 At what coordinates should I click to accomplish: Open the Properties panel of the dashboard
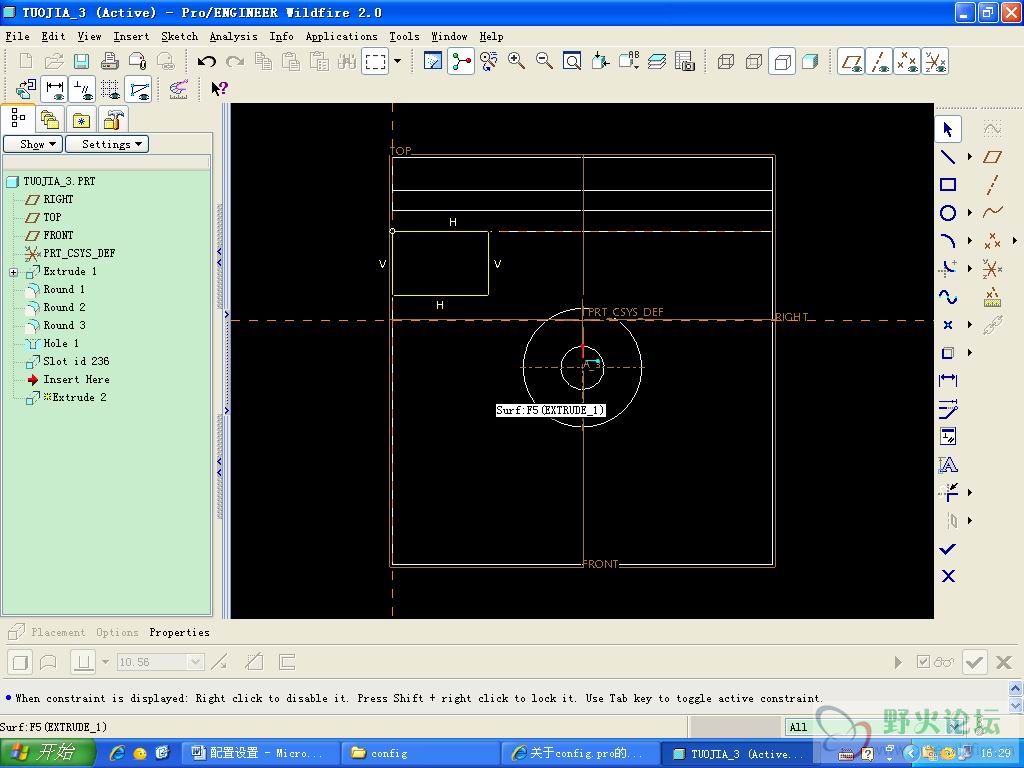point(180,632)
